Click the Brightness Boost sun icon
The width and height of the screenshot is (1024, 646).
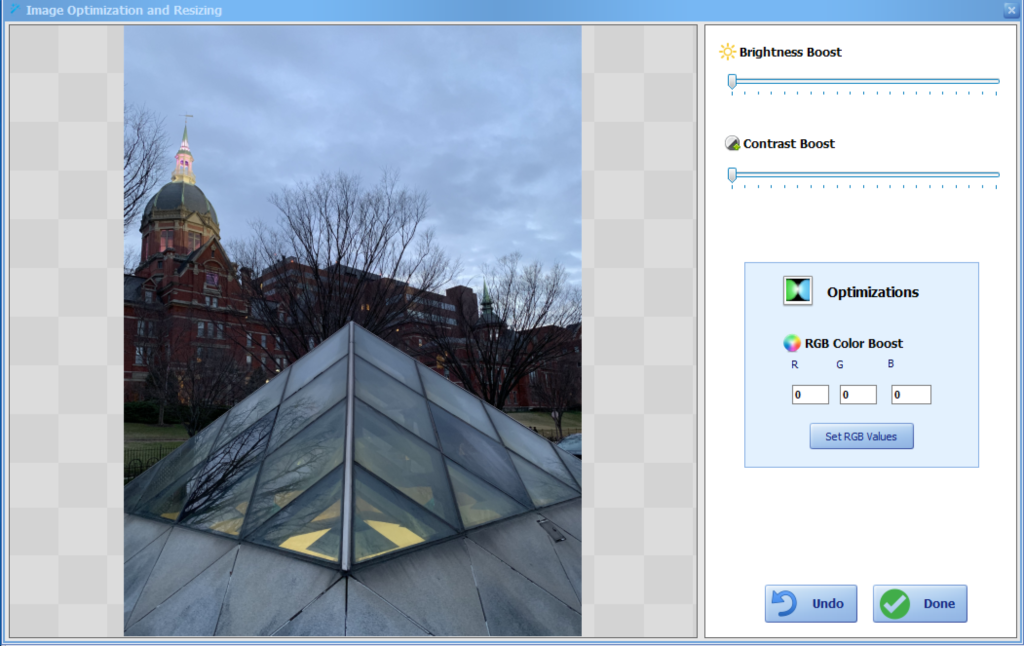click(727, 52)
